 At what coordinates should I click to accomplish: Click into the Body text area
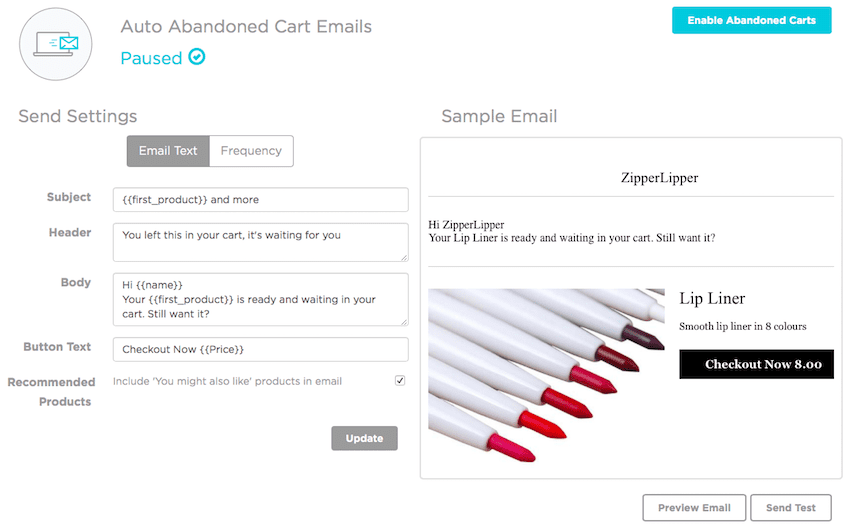[260, 299]
